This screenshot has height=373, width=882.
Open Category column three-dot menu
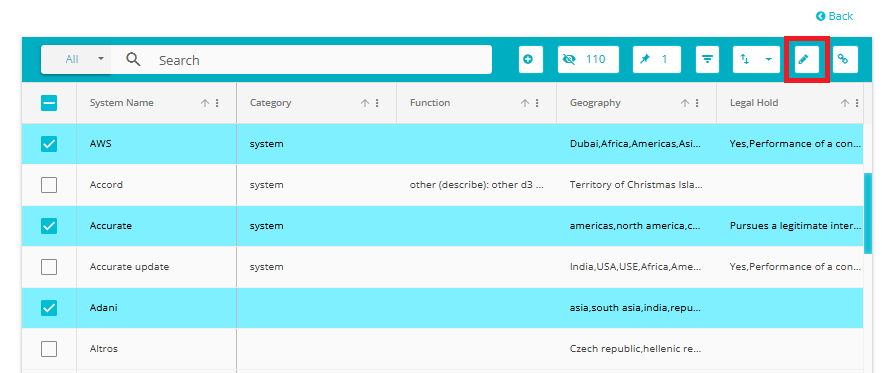377,103
